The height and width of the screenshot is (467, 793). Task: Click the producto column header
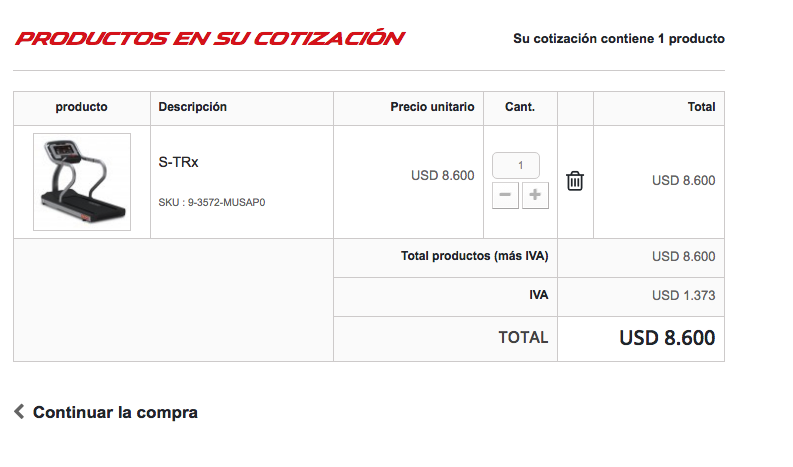click(x=81, y=107)
